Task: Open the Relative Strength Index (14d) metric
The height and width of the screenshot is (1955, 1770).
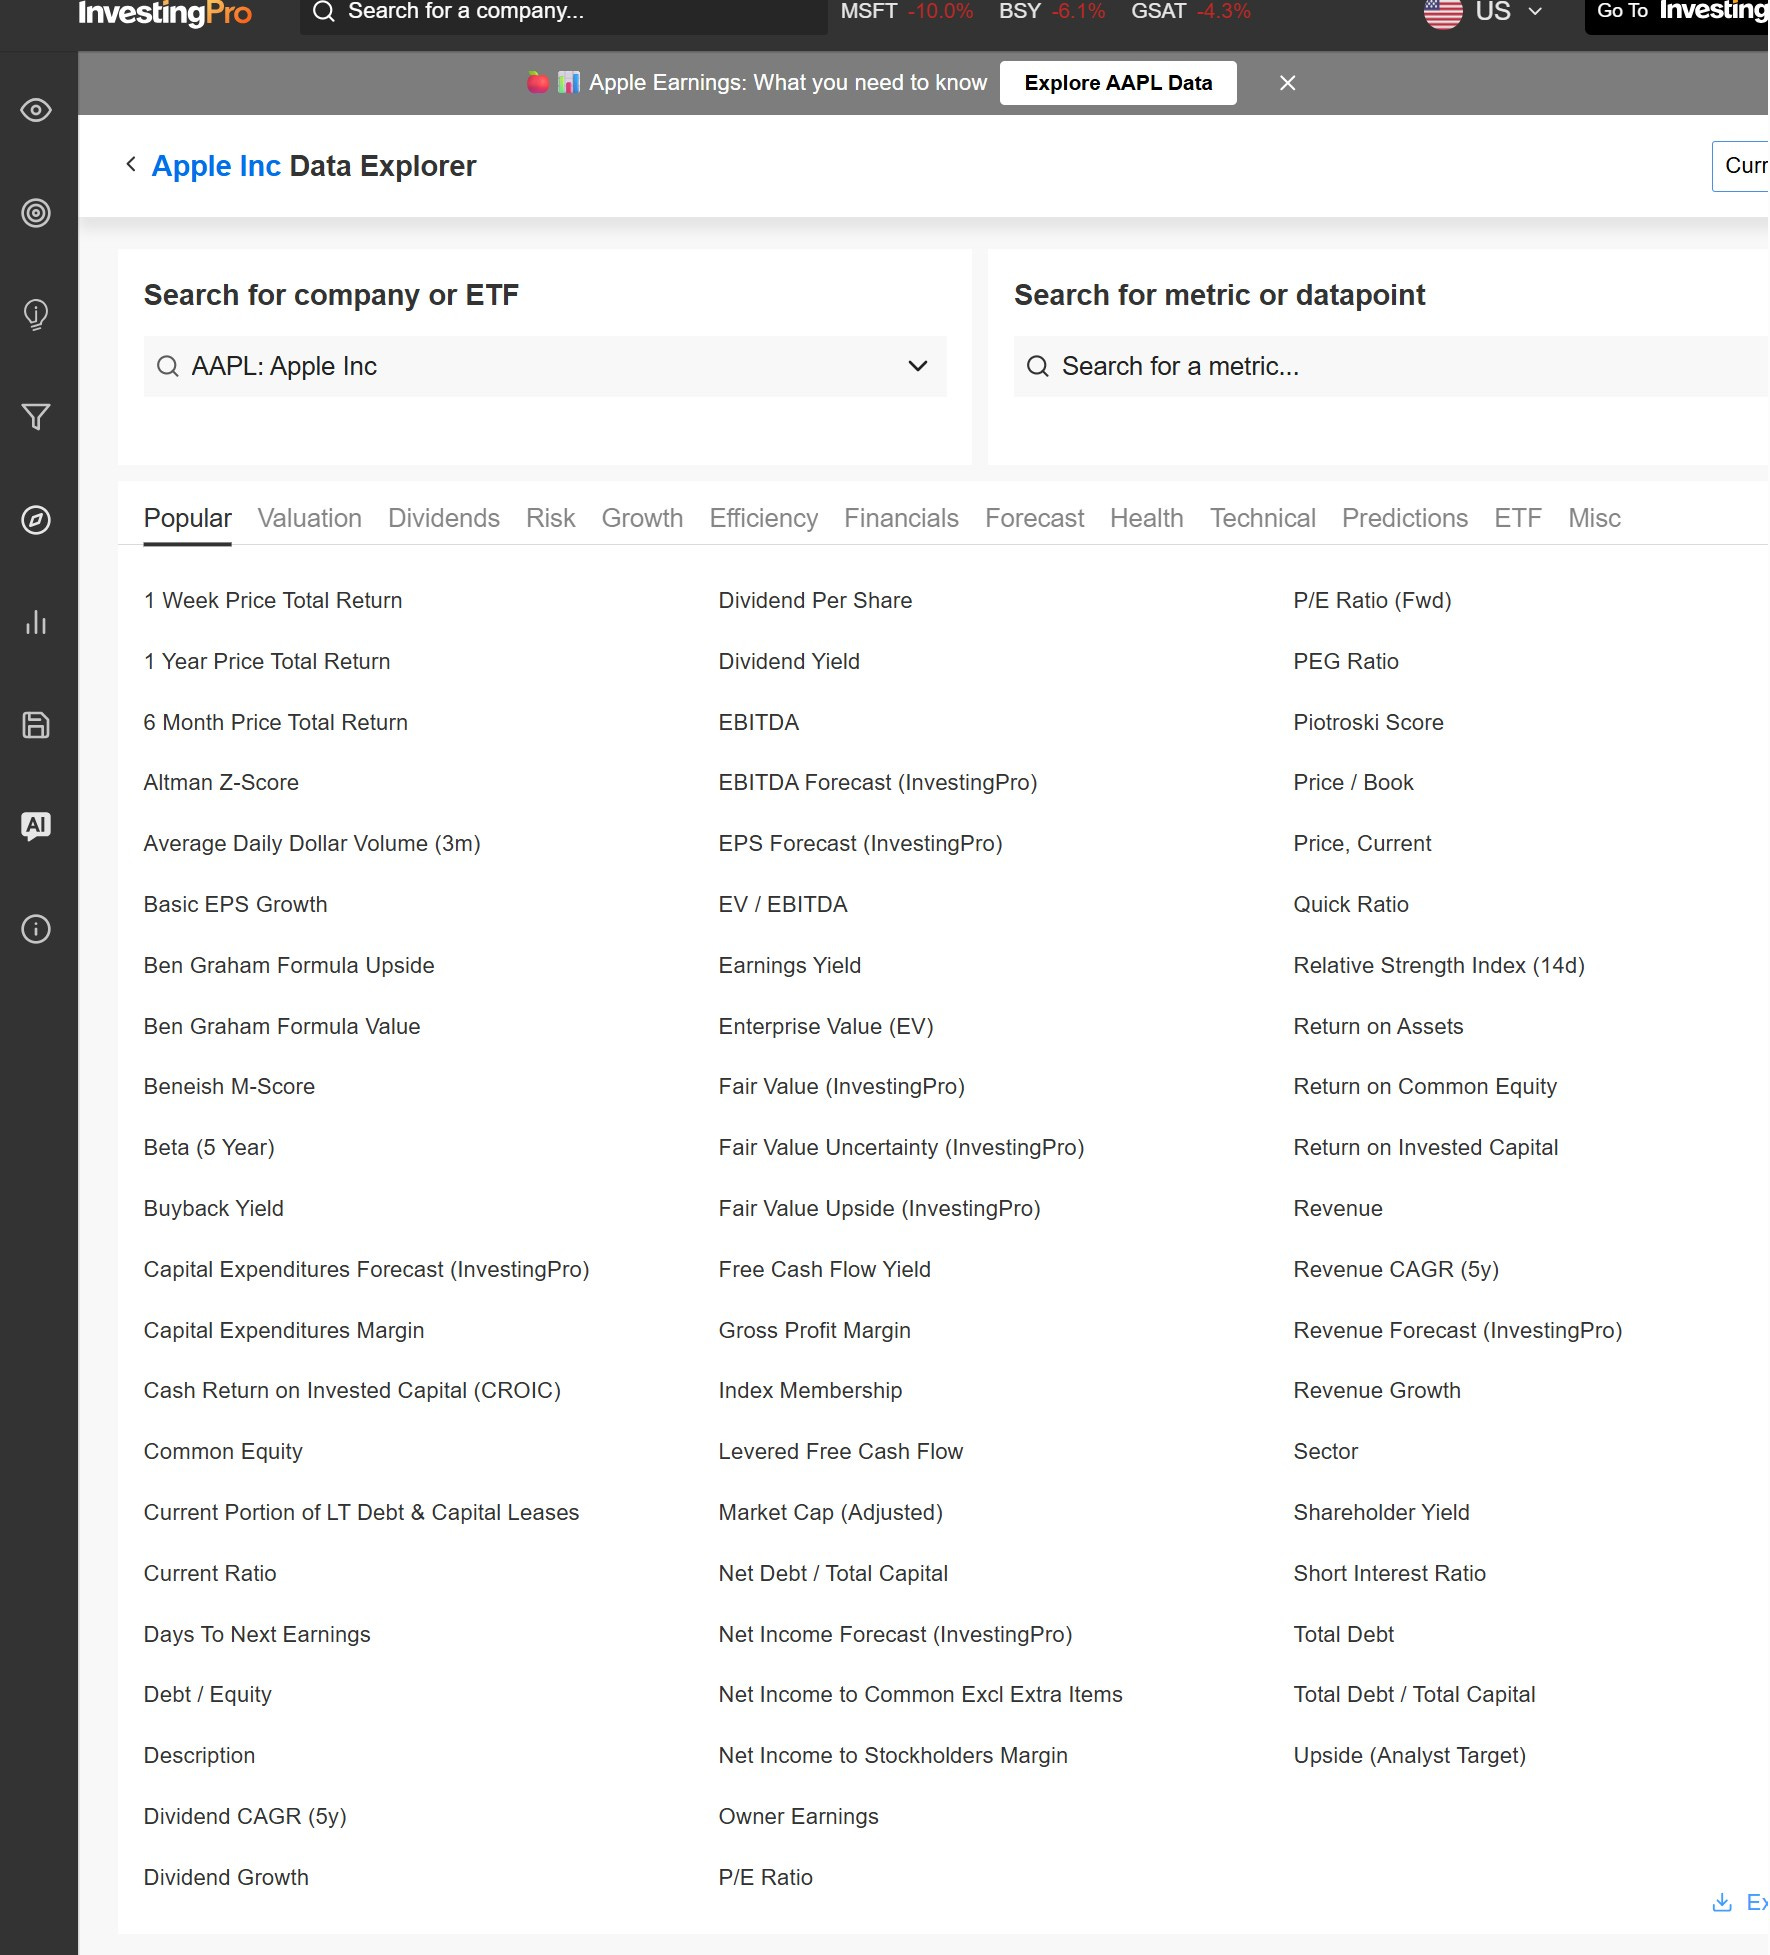Action: click(x=1439, y=965)
